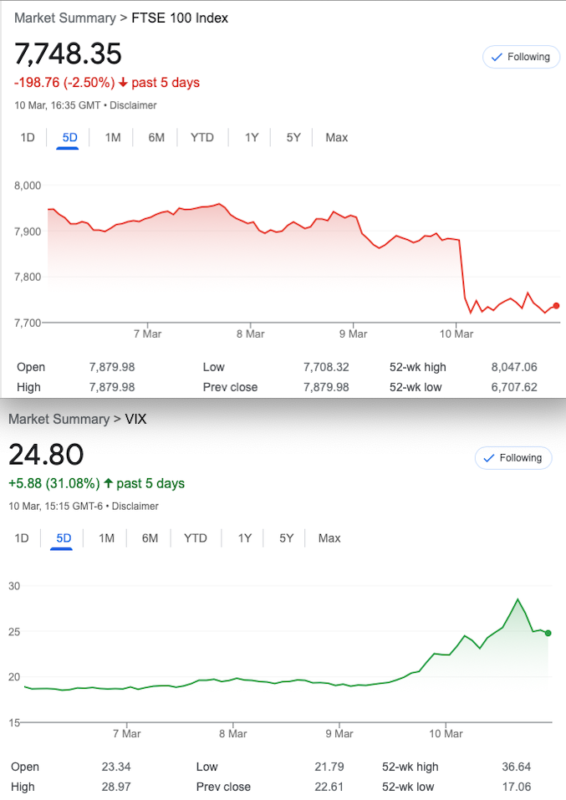Screen dimensions: 566x800
Task: Select 6M range on FTSE 100 chart
Action: [x=156, y=137]
